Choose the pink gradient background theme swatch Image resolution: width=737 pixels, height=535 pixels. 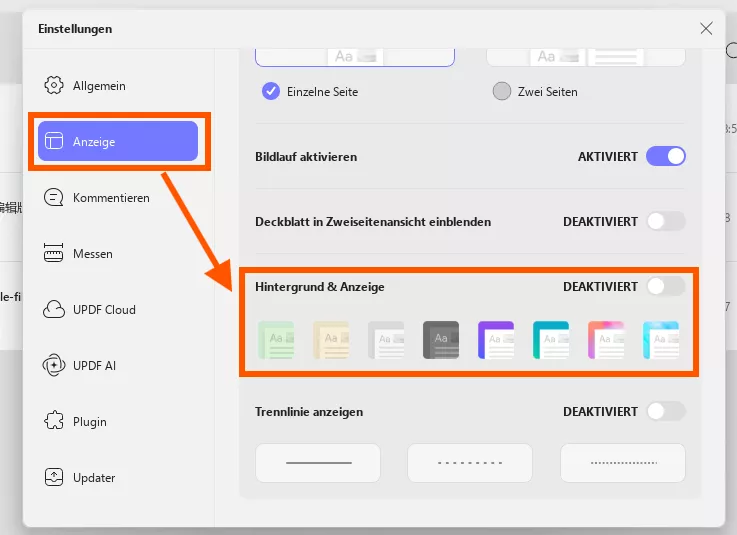click(x=606, y=340)
